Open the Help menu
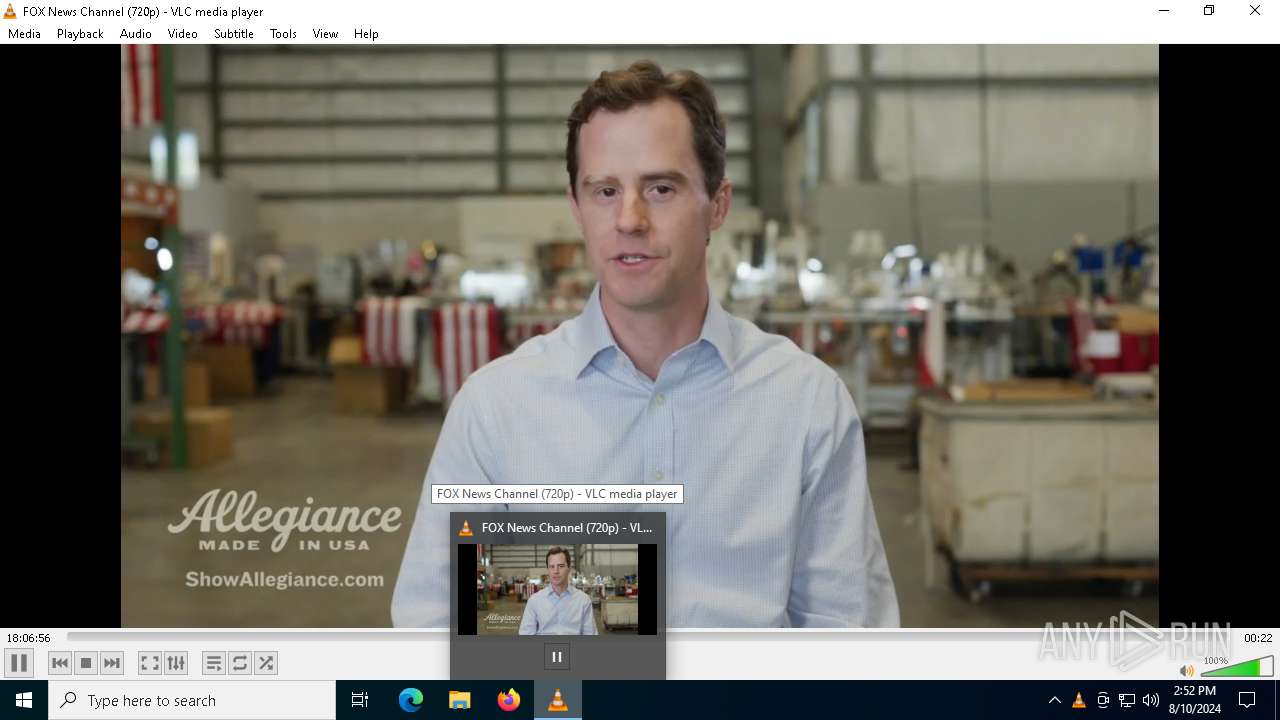Screen dimensions: 1280x720 click(366, 34)
